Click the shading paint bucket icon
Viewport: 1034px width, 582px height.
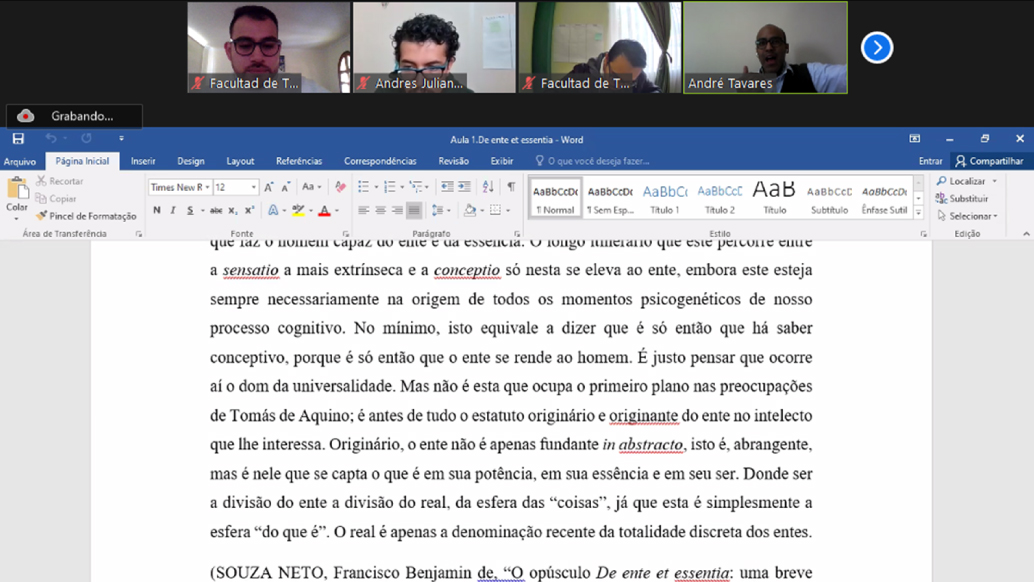pyautogui.click(x=470, y=210)
